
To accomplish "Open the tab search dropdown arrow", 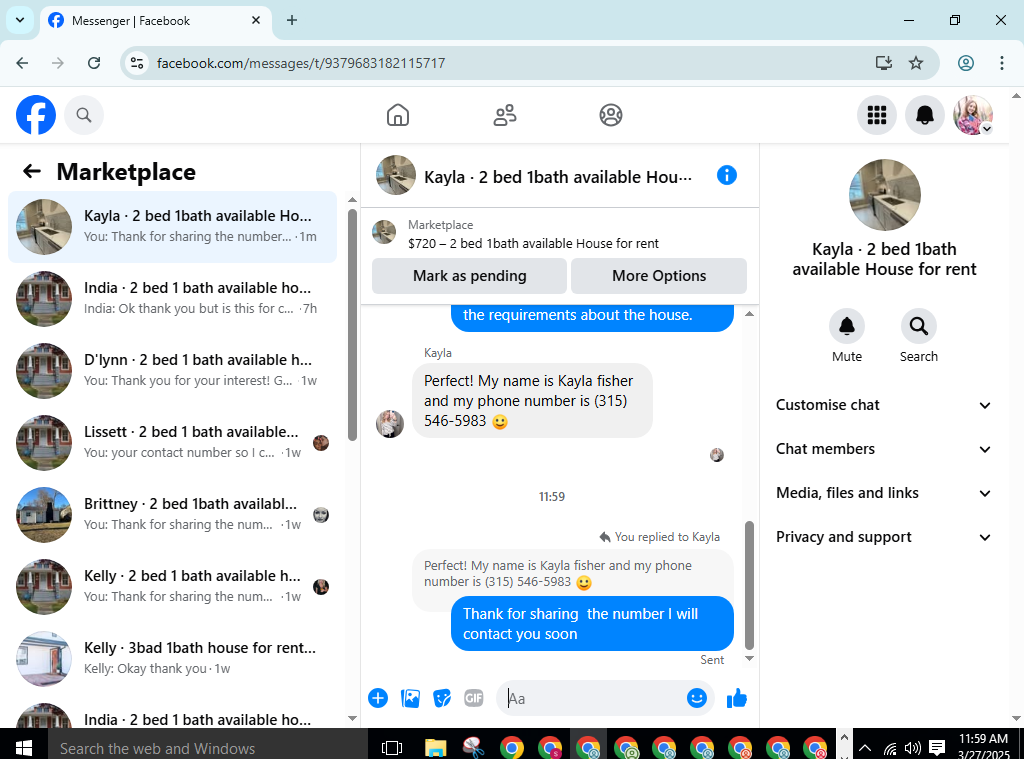I will 20,20.
